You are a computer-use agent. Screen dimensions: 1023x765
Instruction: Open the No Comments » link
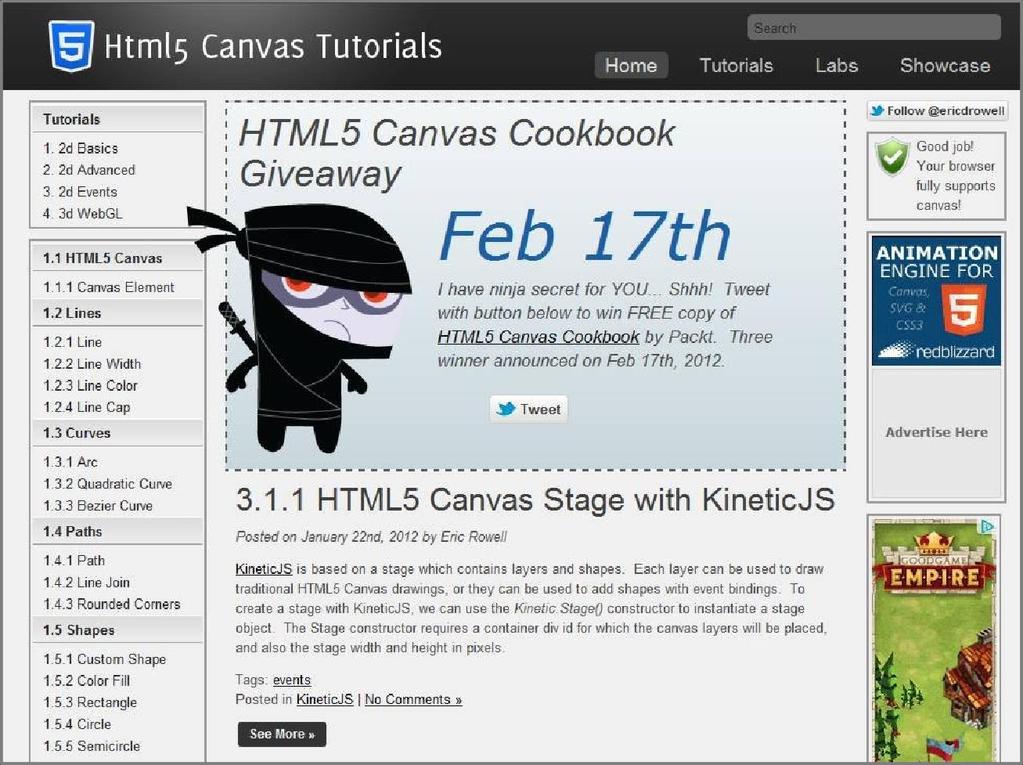coord(413,699)
